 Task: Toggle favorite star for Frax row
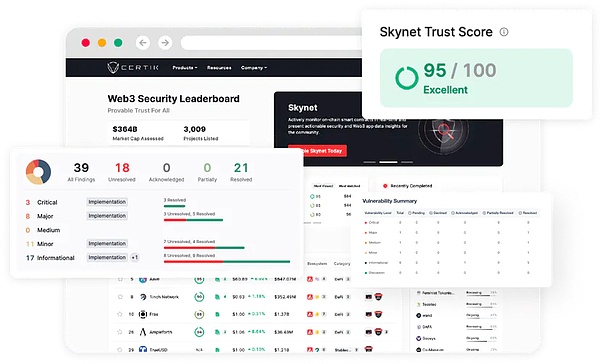click(x=120, y=314)
